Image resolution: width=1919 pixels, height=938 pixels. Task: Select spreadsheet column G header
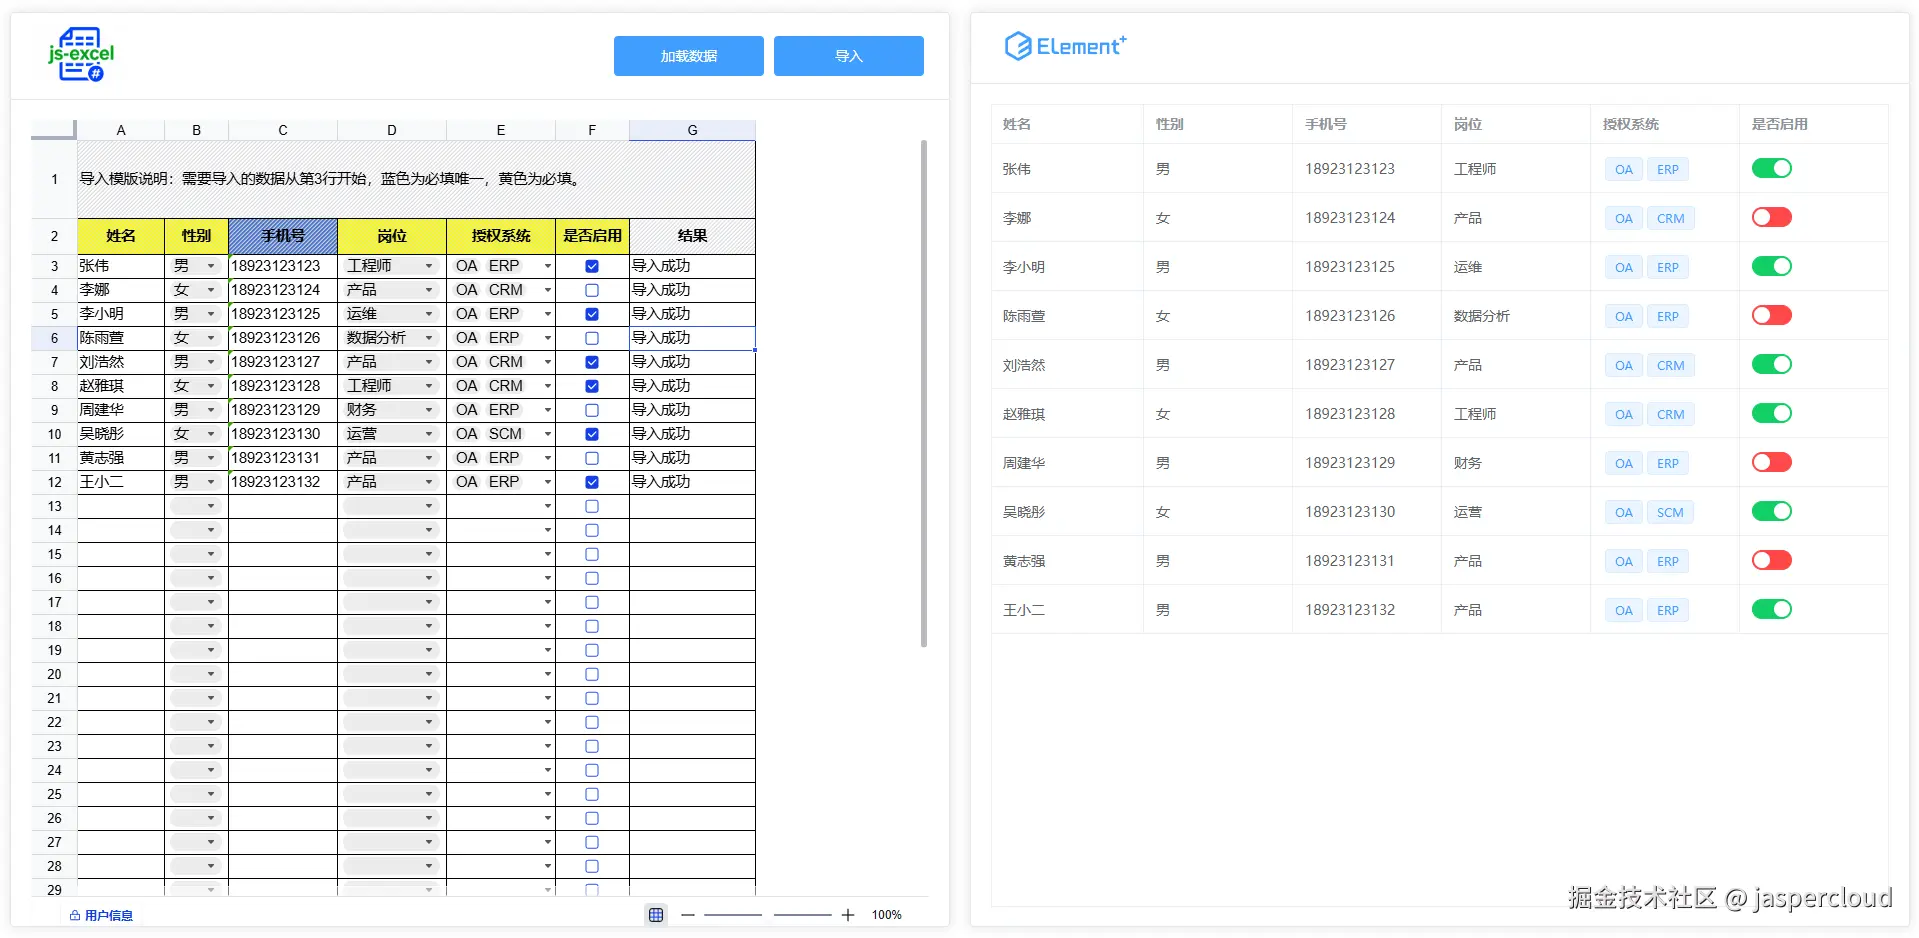692,130
